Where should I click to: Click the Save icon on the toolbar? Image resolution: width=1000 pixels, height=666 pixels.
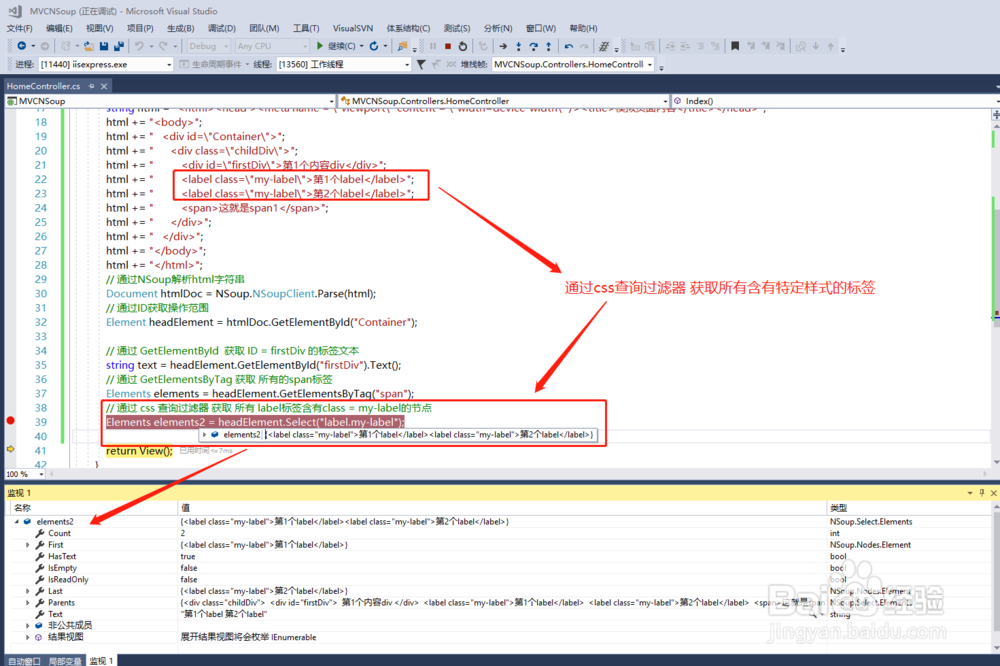point(103,46)
